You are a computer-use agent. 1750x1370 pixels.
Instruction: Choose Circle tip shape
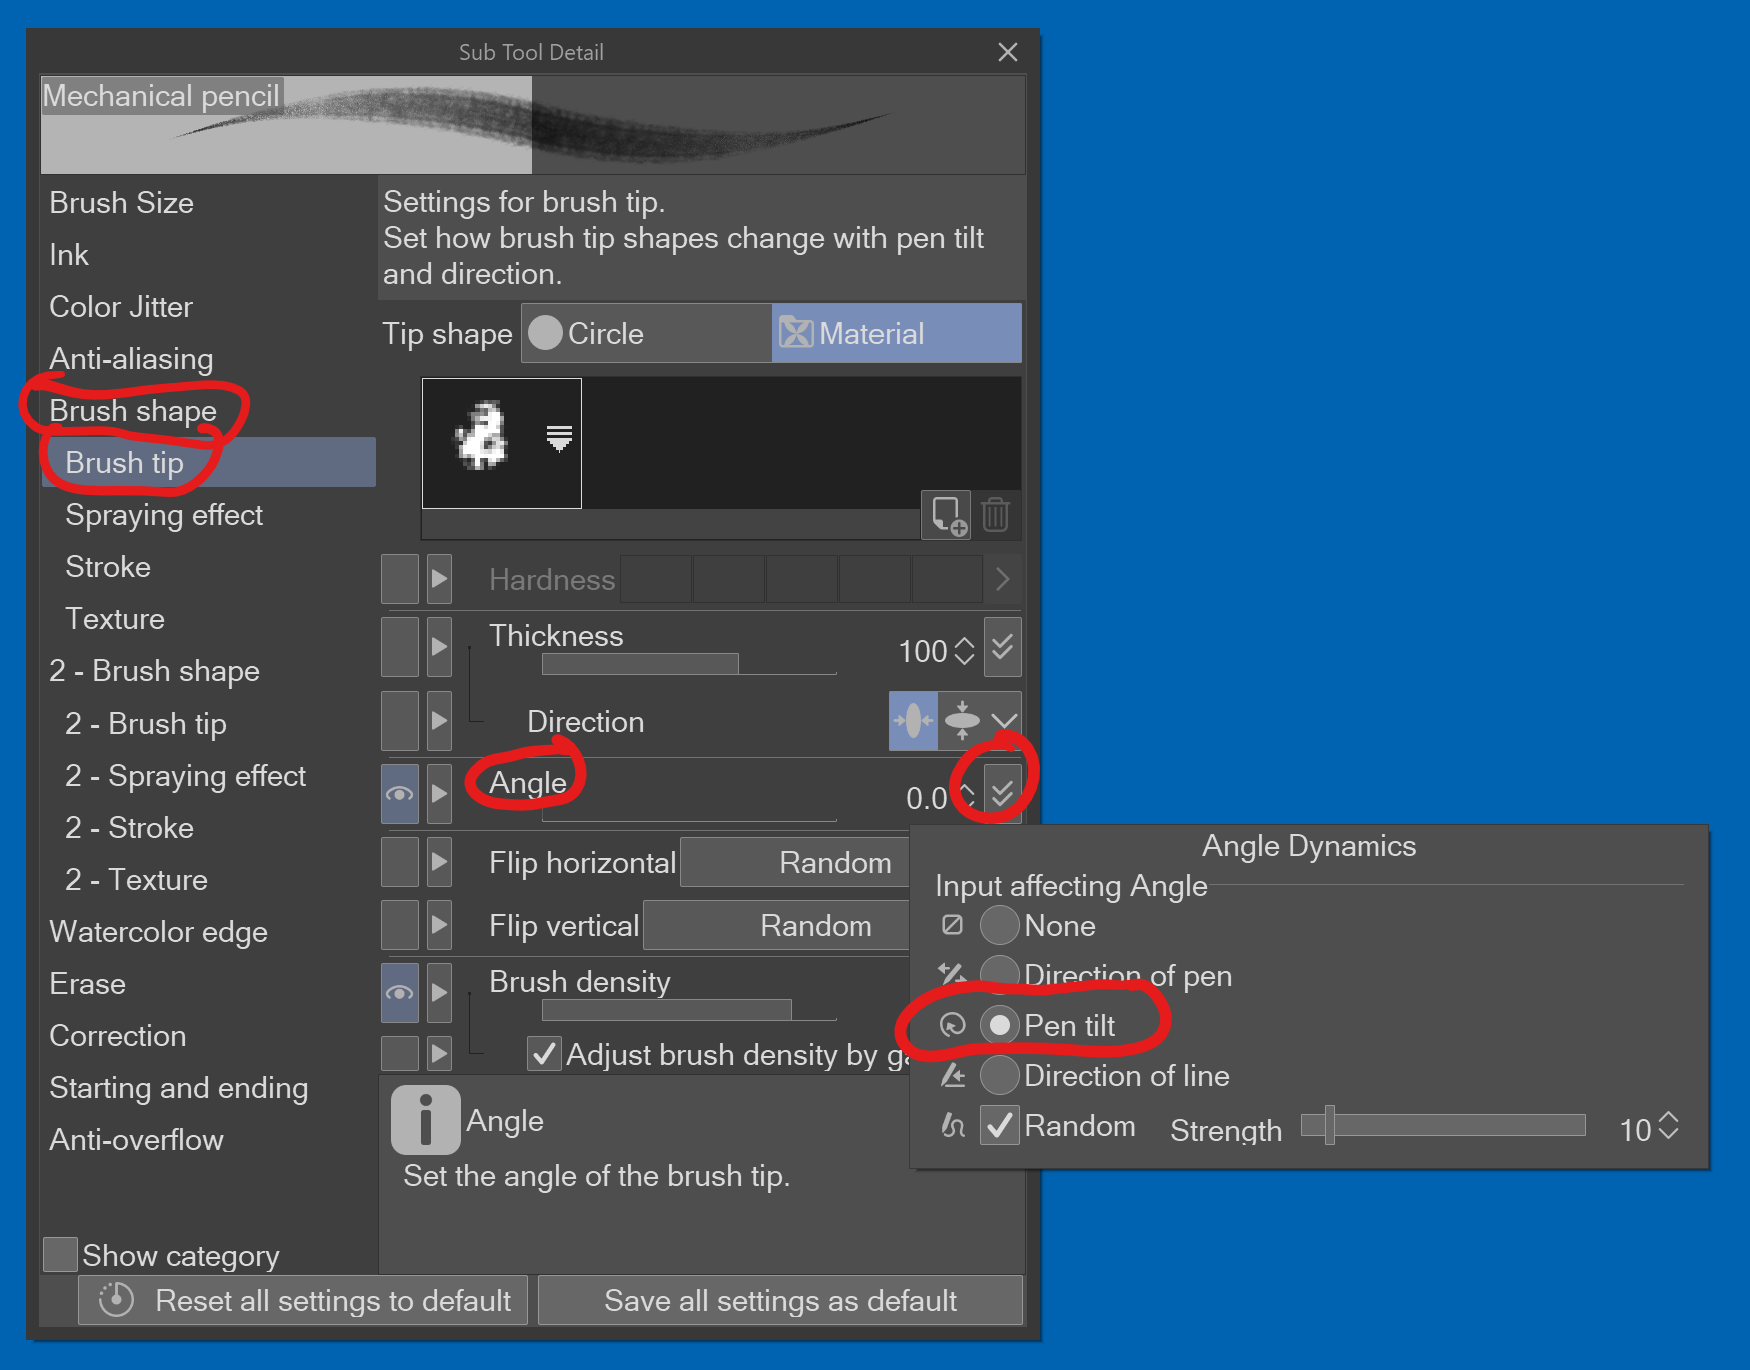tap(646, 333)
